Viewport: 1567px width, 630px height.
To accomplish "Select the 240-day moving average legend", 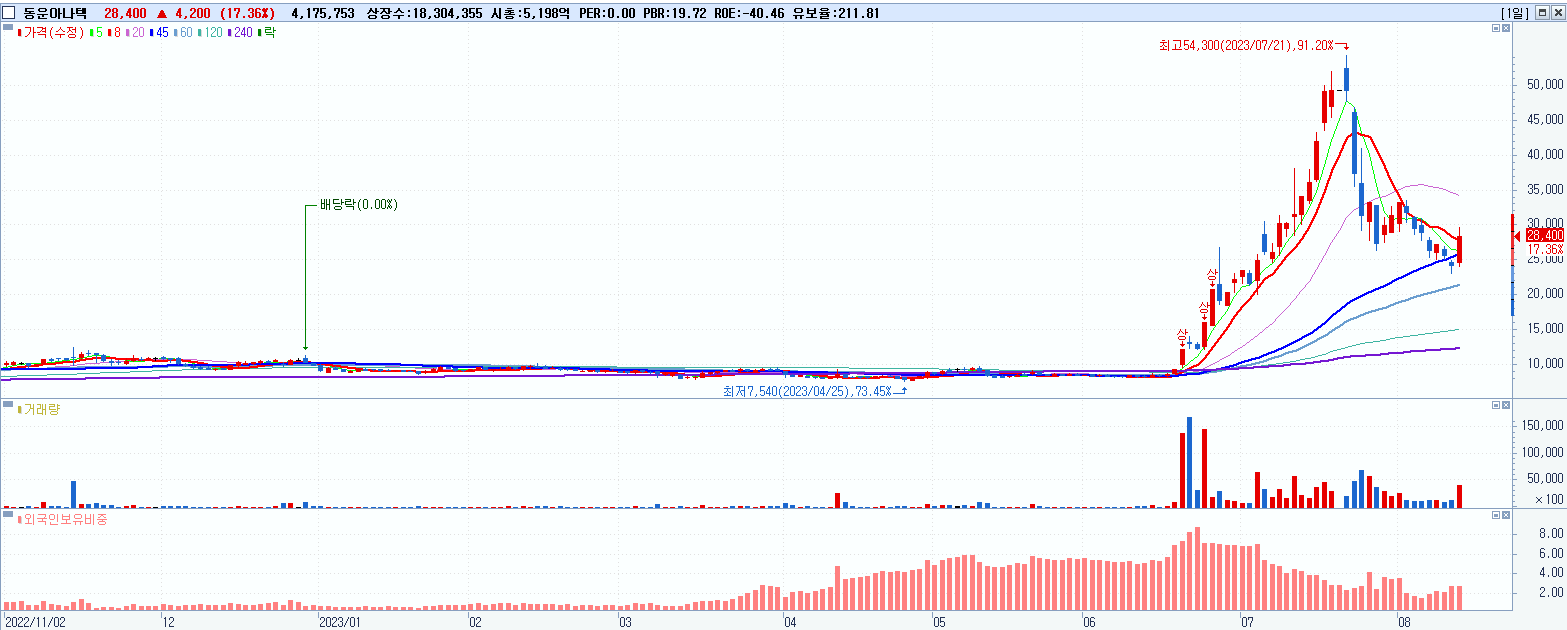I will (239, 33).
